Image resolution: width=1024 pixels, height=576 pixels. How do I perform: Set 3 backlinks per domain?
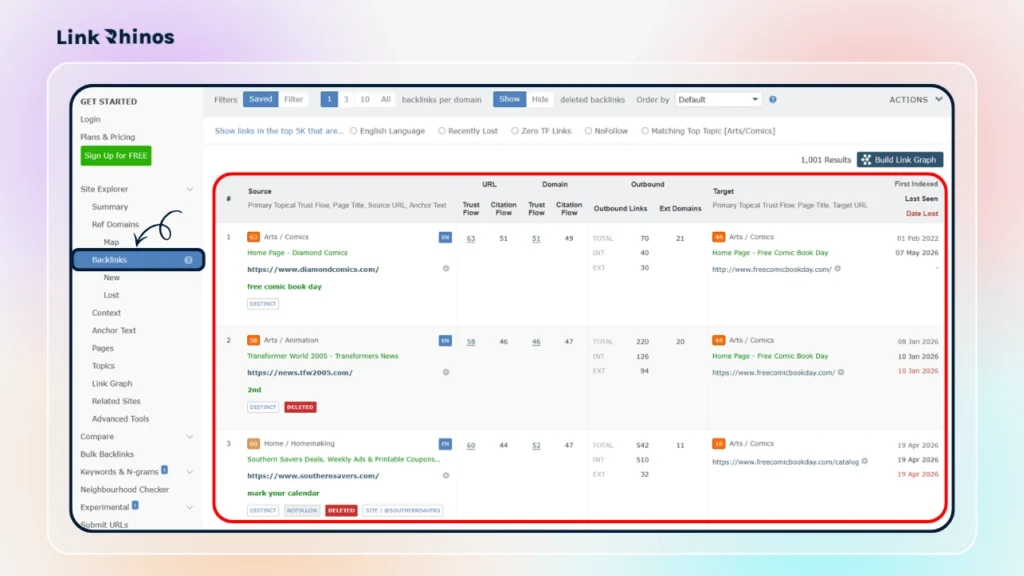346,99
